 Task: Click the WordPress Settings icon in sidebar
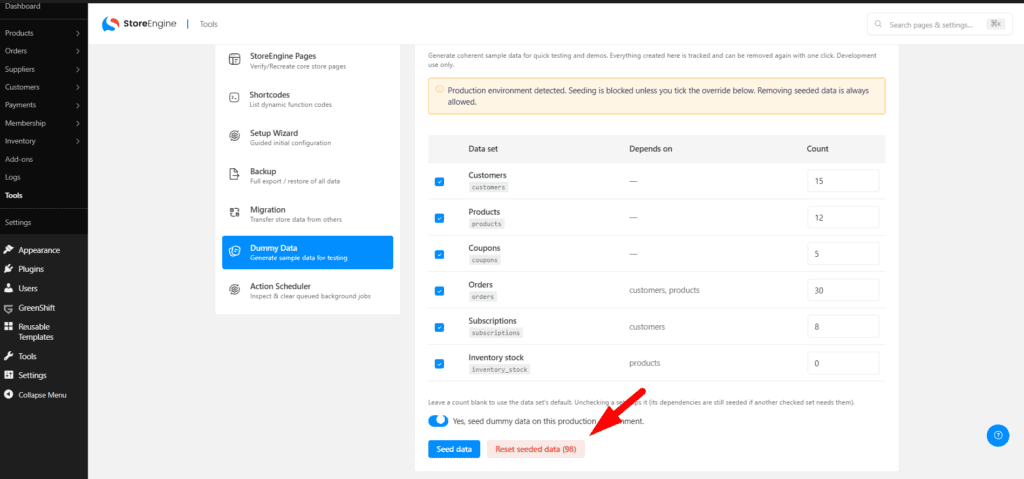[8, 375]
